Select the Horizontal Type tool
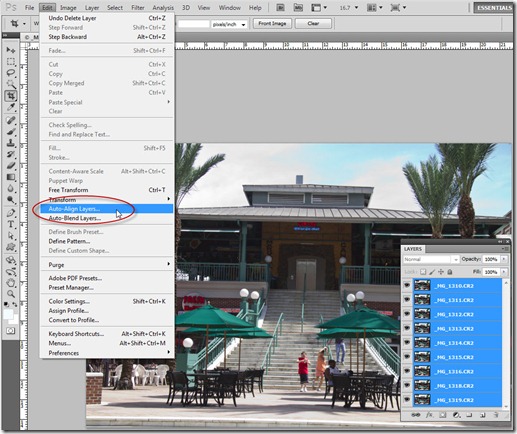The width and height of the screenshot is (517, 434). pyautogui.click(x=11, y=224)
